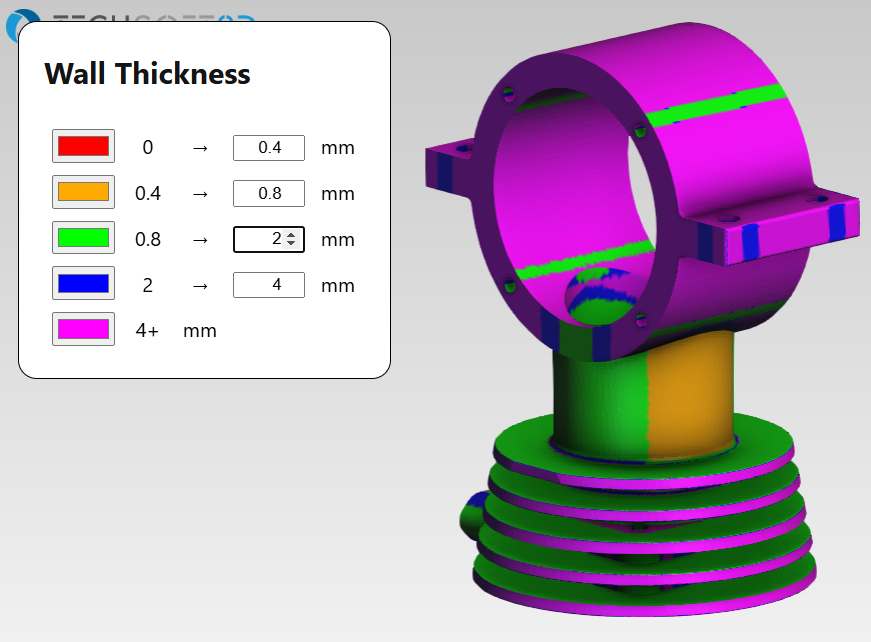The height and width of the screenshot is (642, 871).
Task: Click the left mounting flange of the model
Action: [x=450, y=166]
